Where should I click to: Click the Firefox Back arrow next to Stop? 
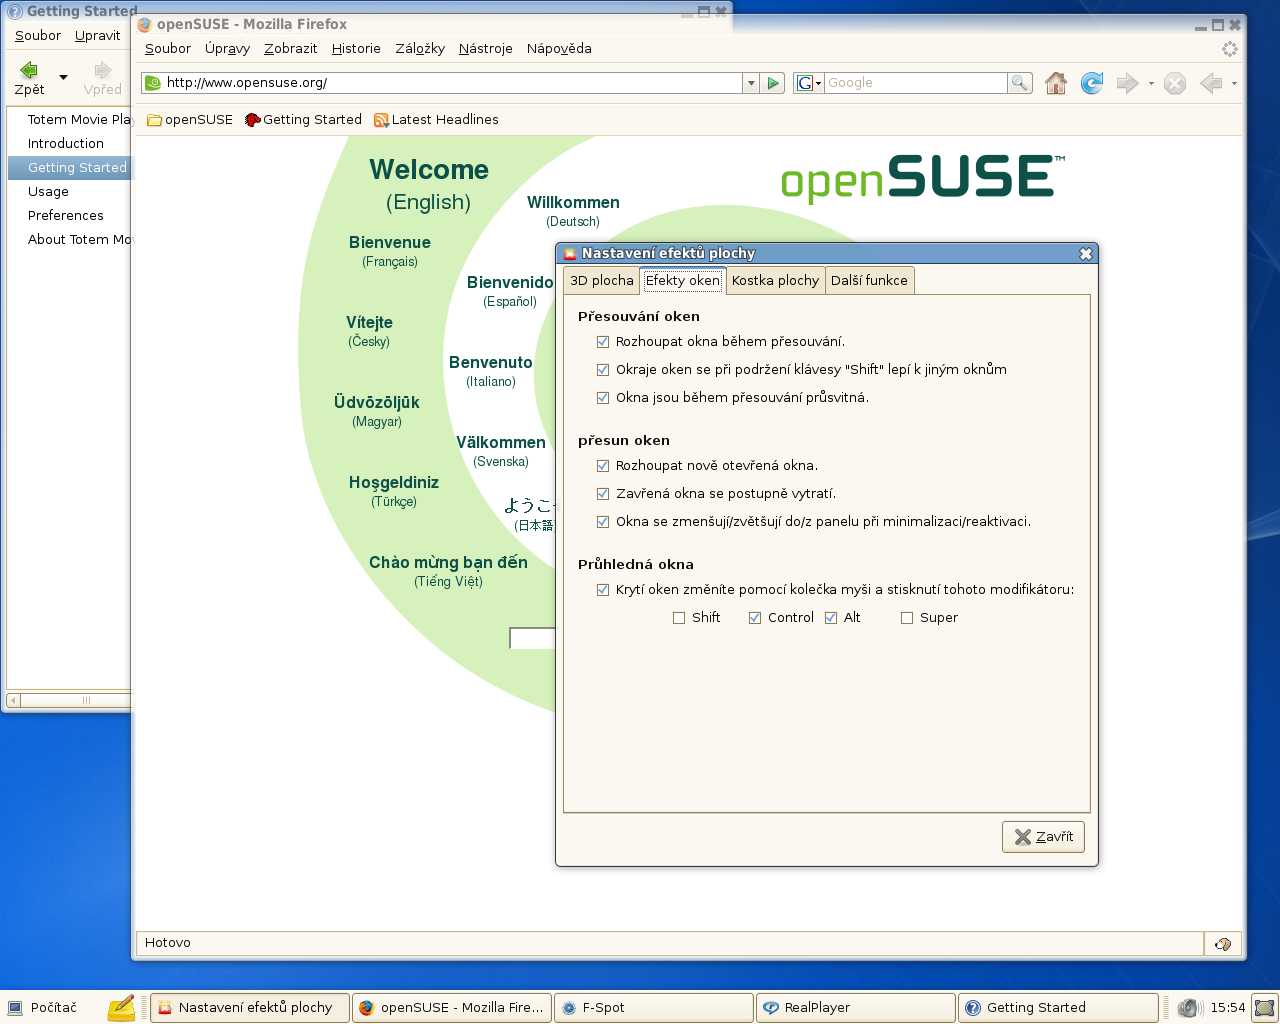(x=1211, y=83)
